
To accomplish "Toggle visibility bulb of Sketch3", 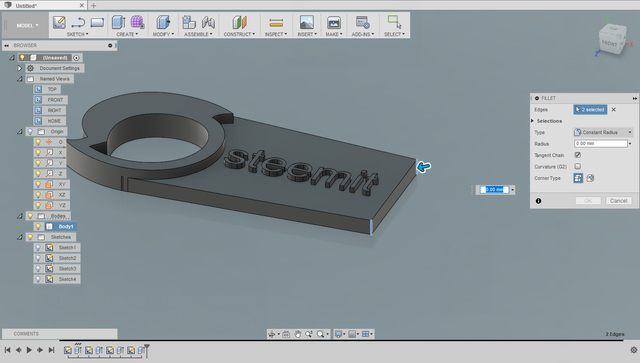I will pos(38,269).
